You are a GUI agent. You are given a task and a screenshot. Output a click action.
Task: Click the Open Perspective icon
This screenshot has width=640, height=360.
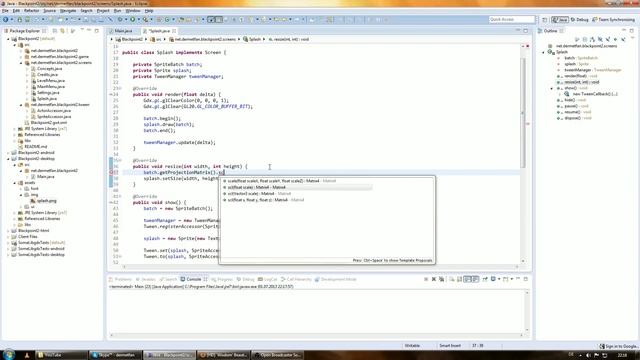coord(545,20)
